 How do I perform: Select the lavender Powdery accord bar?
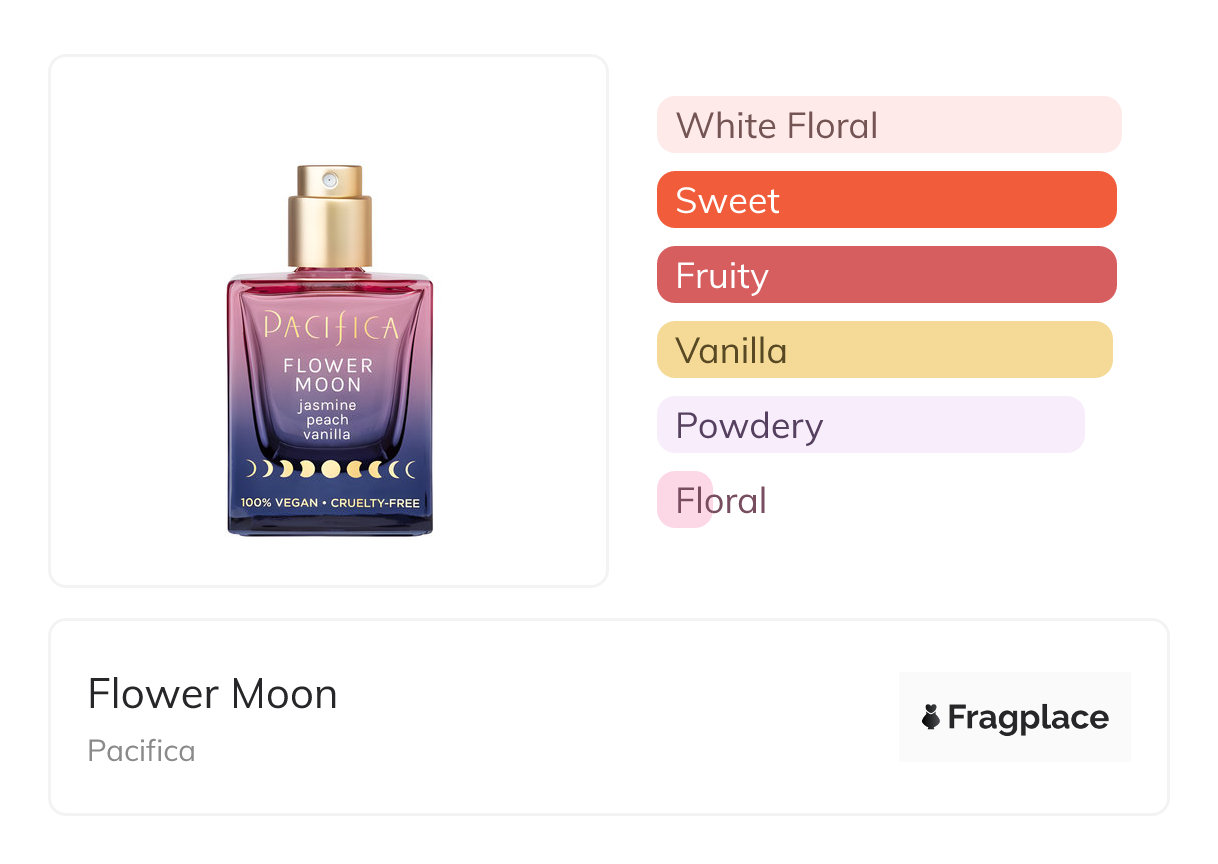point(870,425)
